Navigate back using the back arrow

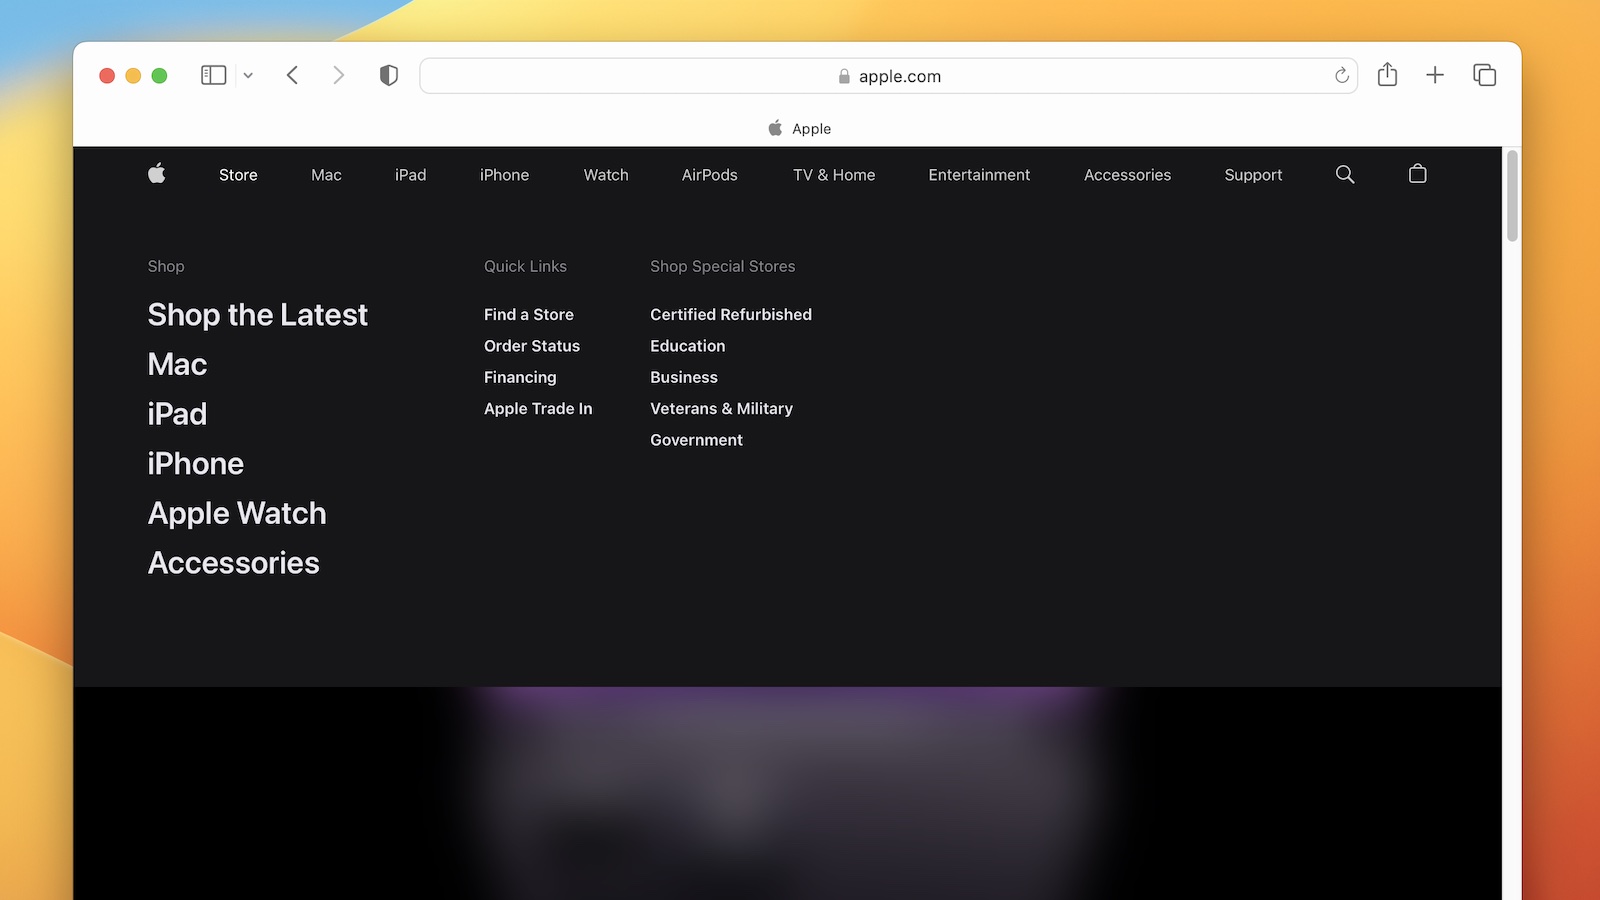pyautogui.click(x=292, y=74)
